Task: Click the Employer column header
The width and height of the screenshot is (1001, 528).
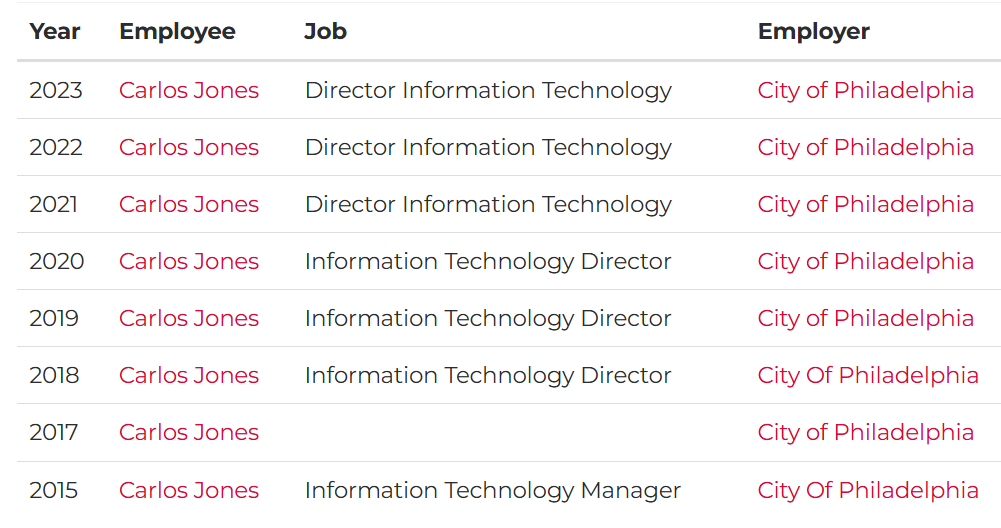Action: (814, 32)
